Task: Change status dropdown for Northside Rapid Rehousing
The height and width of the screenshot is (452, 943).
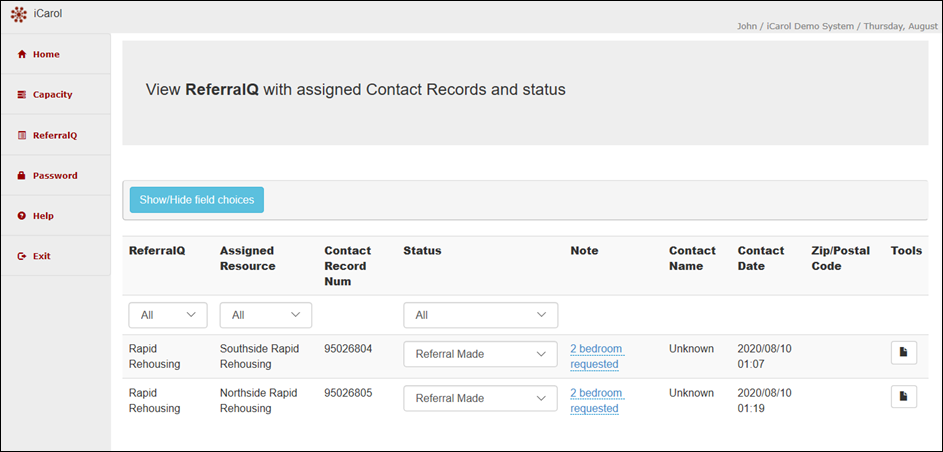Action: (481, 398)
